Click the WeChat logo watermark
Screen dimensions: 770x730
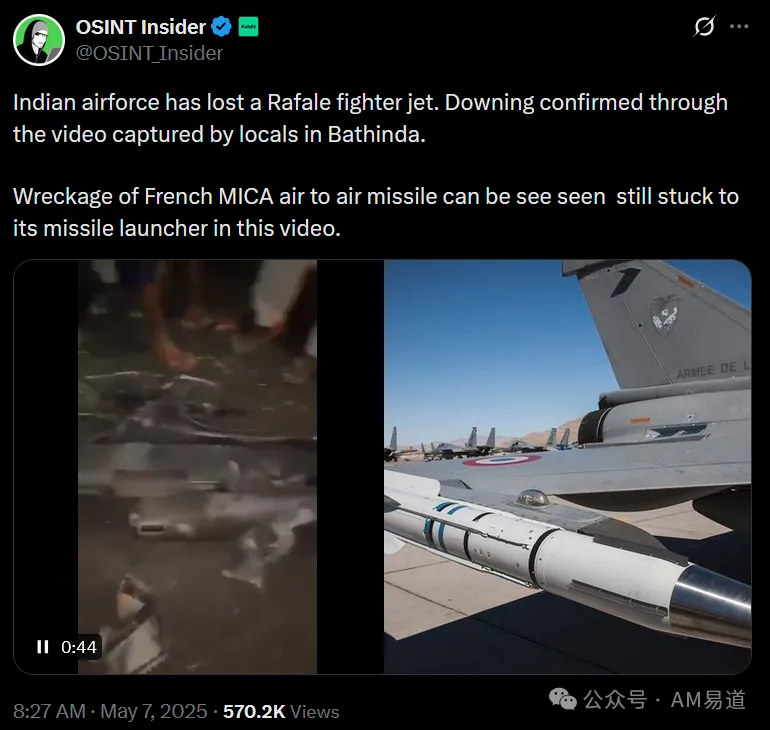(x=563, y=699)
